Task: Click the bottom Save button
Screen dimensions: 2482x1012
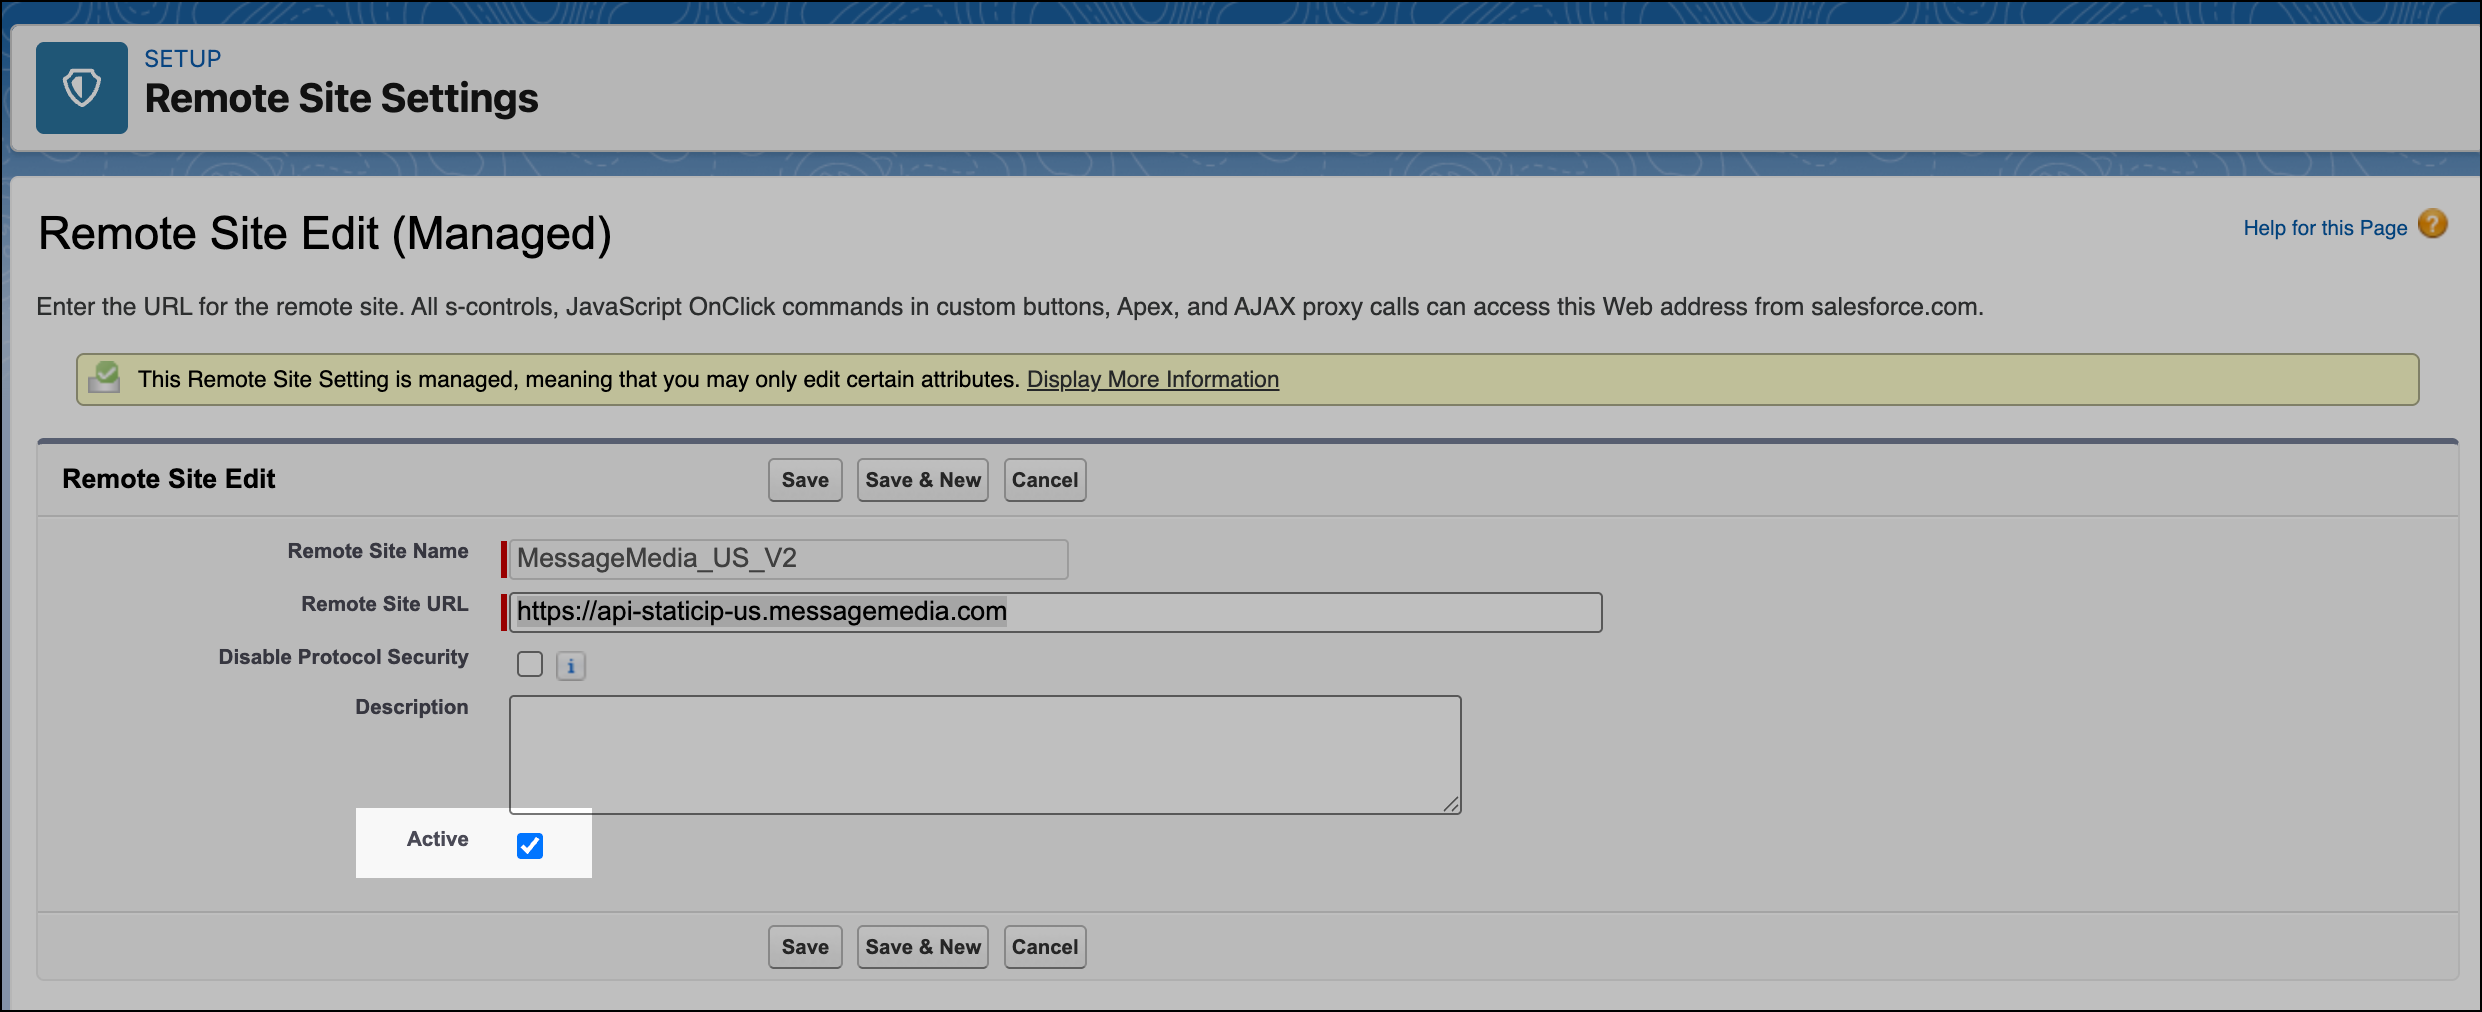Action: click(x=805, y=947)
